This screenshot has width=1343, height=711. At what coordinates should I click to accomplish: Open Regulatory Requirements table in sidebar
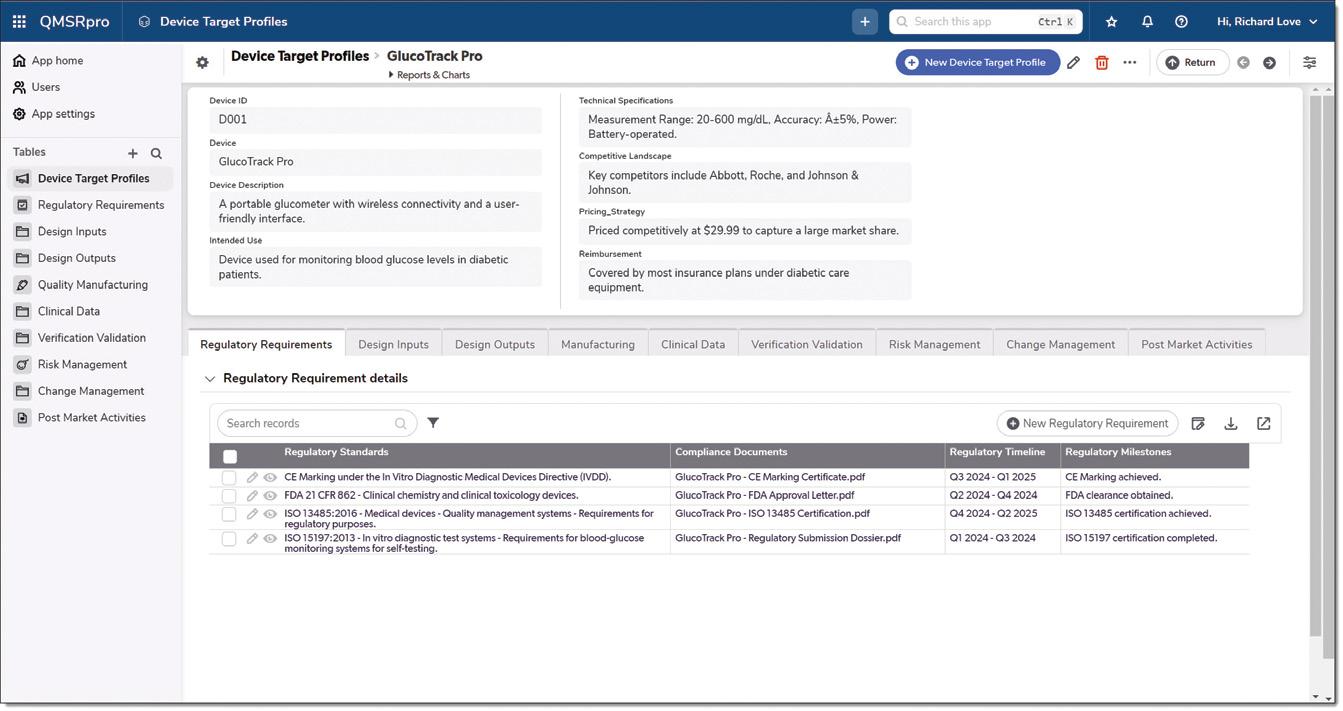point(90,205)
